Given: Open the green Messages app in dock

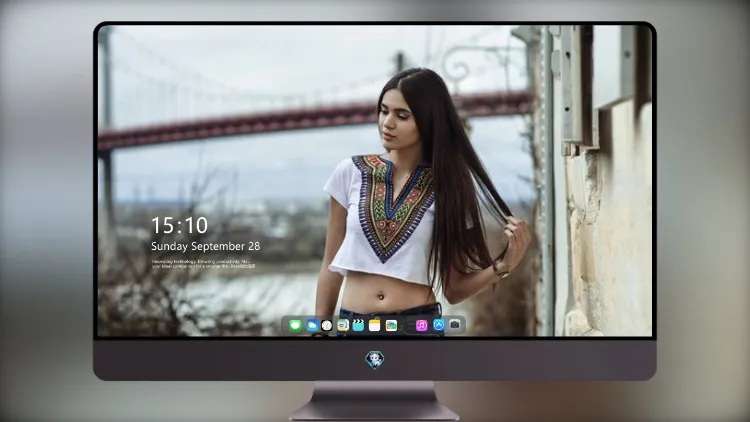Looking at the screenshot, I should [x=295, y=326].
